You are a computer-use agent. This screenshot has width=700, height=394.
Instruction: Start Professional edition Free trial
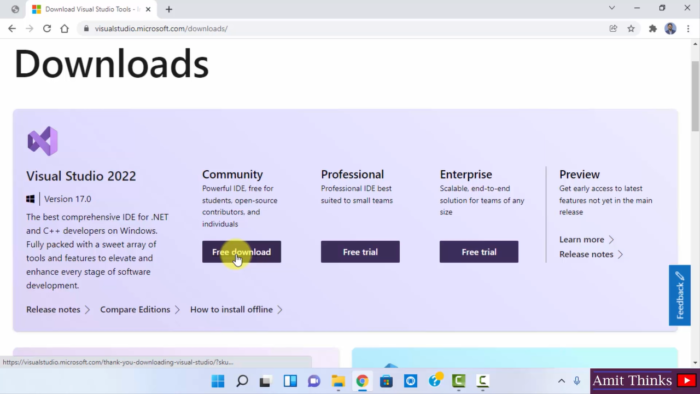point(360,252)
